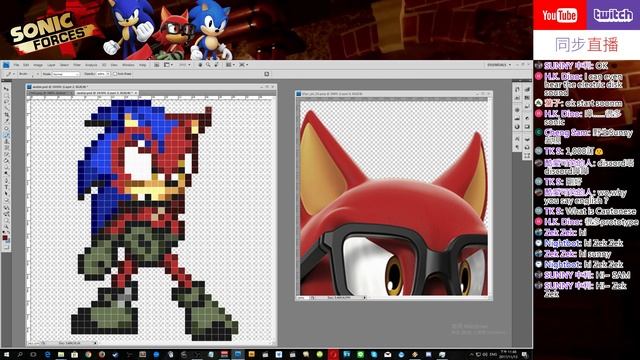Open the Layer menu
Viewport: 640px width, 360px height.
pos(51,65)
